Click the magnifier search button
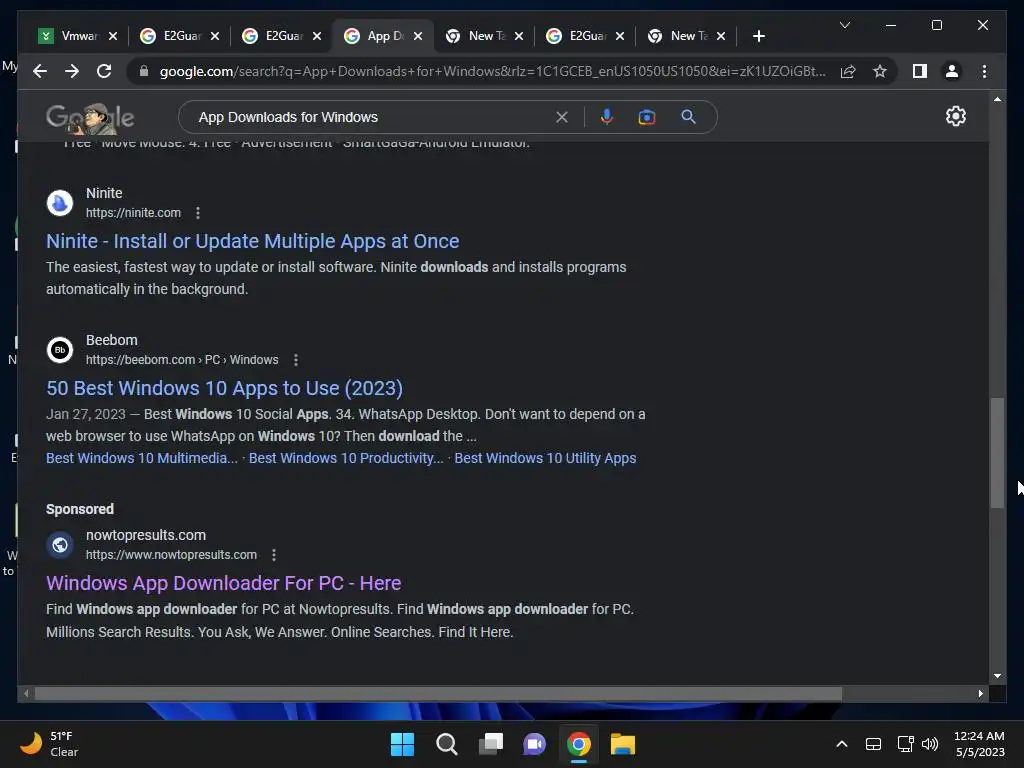Image resolution: width=1024 pixels, height=768 pixels. [688, 117]
